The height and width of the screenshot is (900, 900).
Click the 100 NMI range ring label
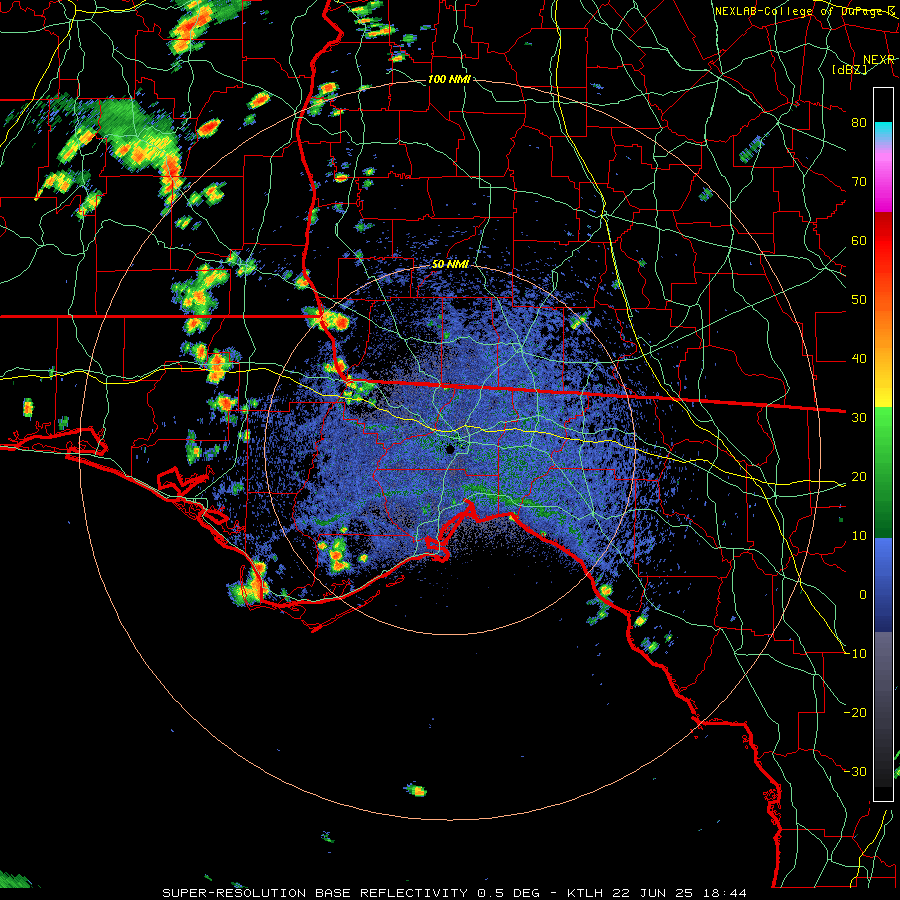click(449, 79)
